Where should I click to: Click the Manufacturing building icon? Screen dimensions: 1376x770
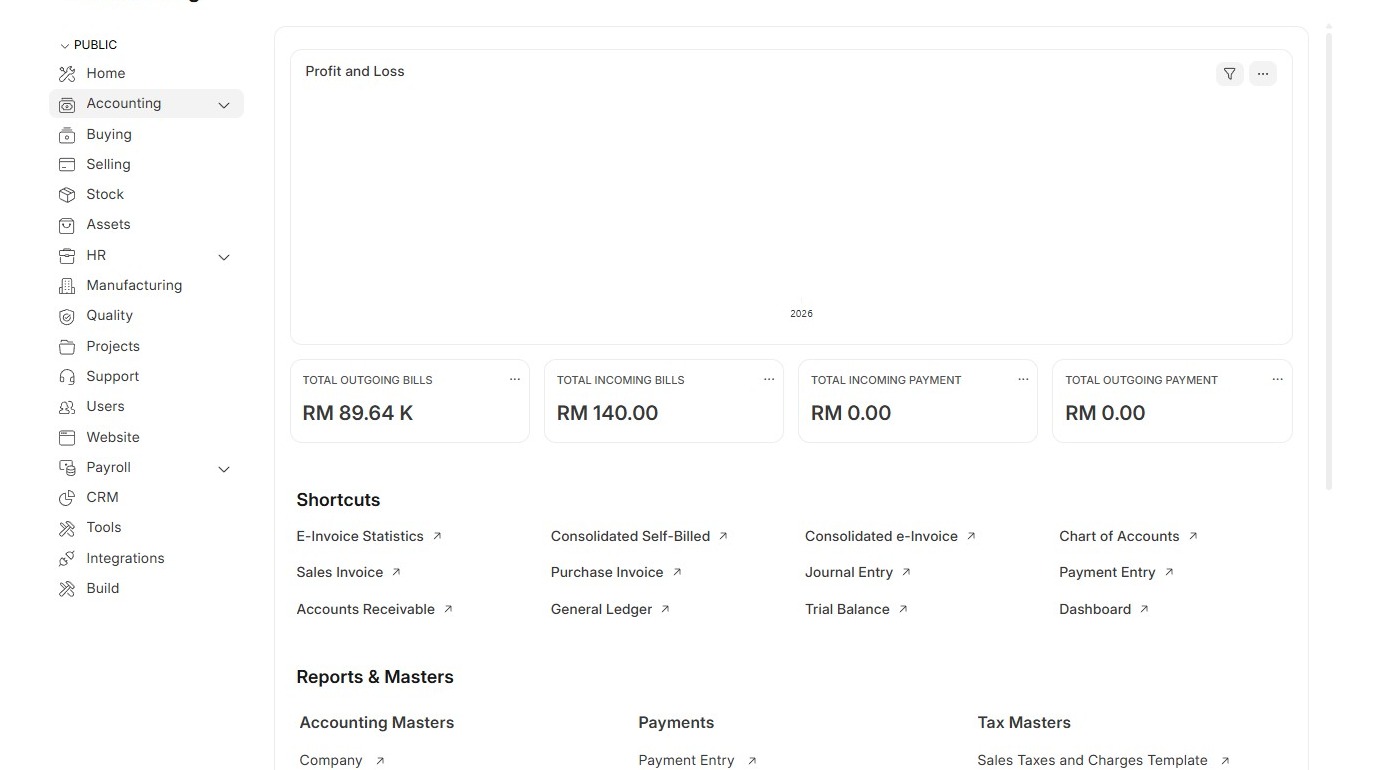(67, 286)
